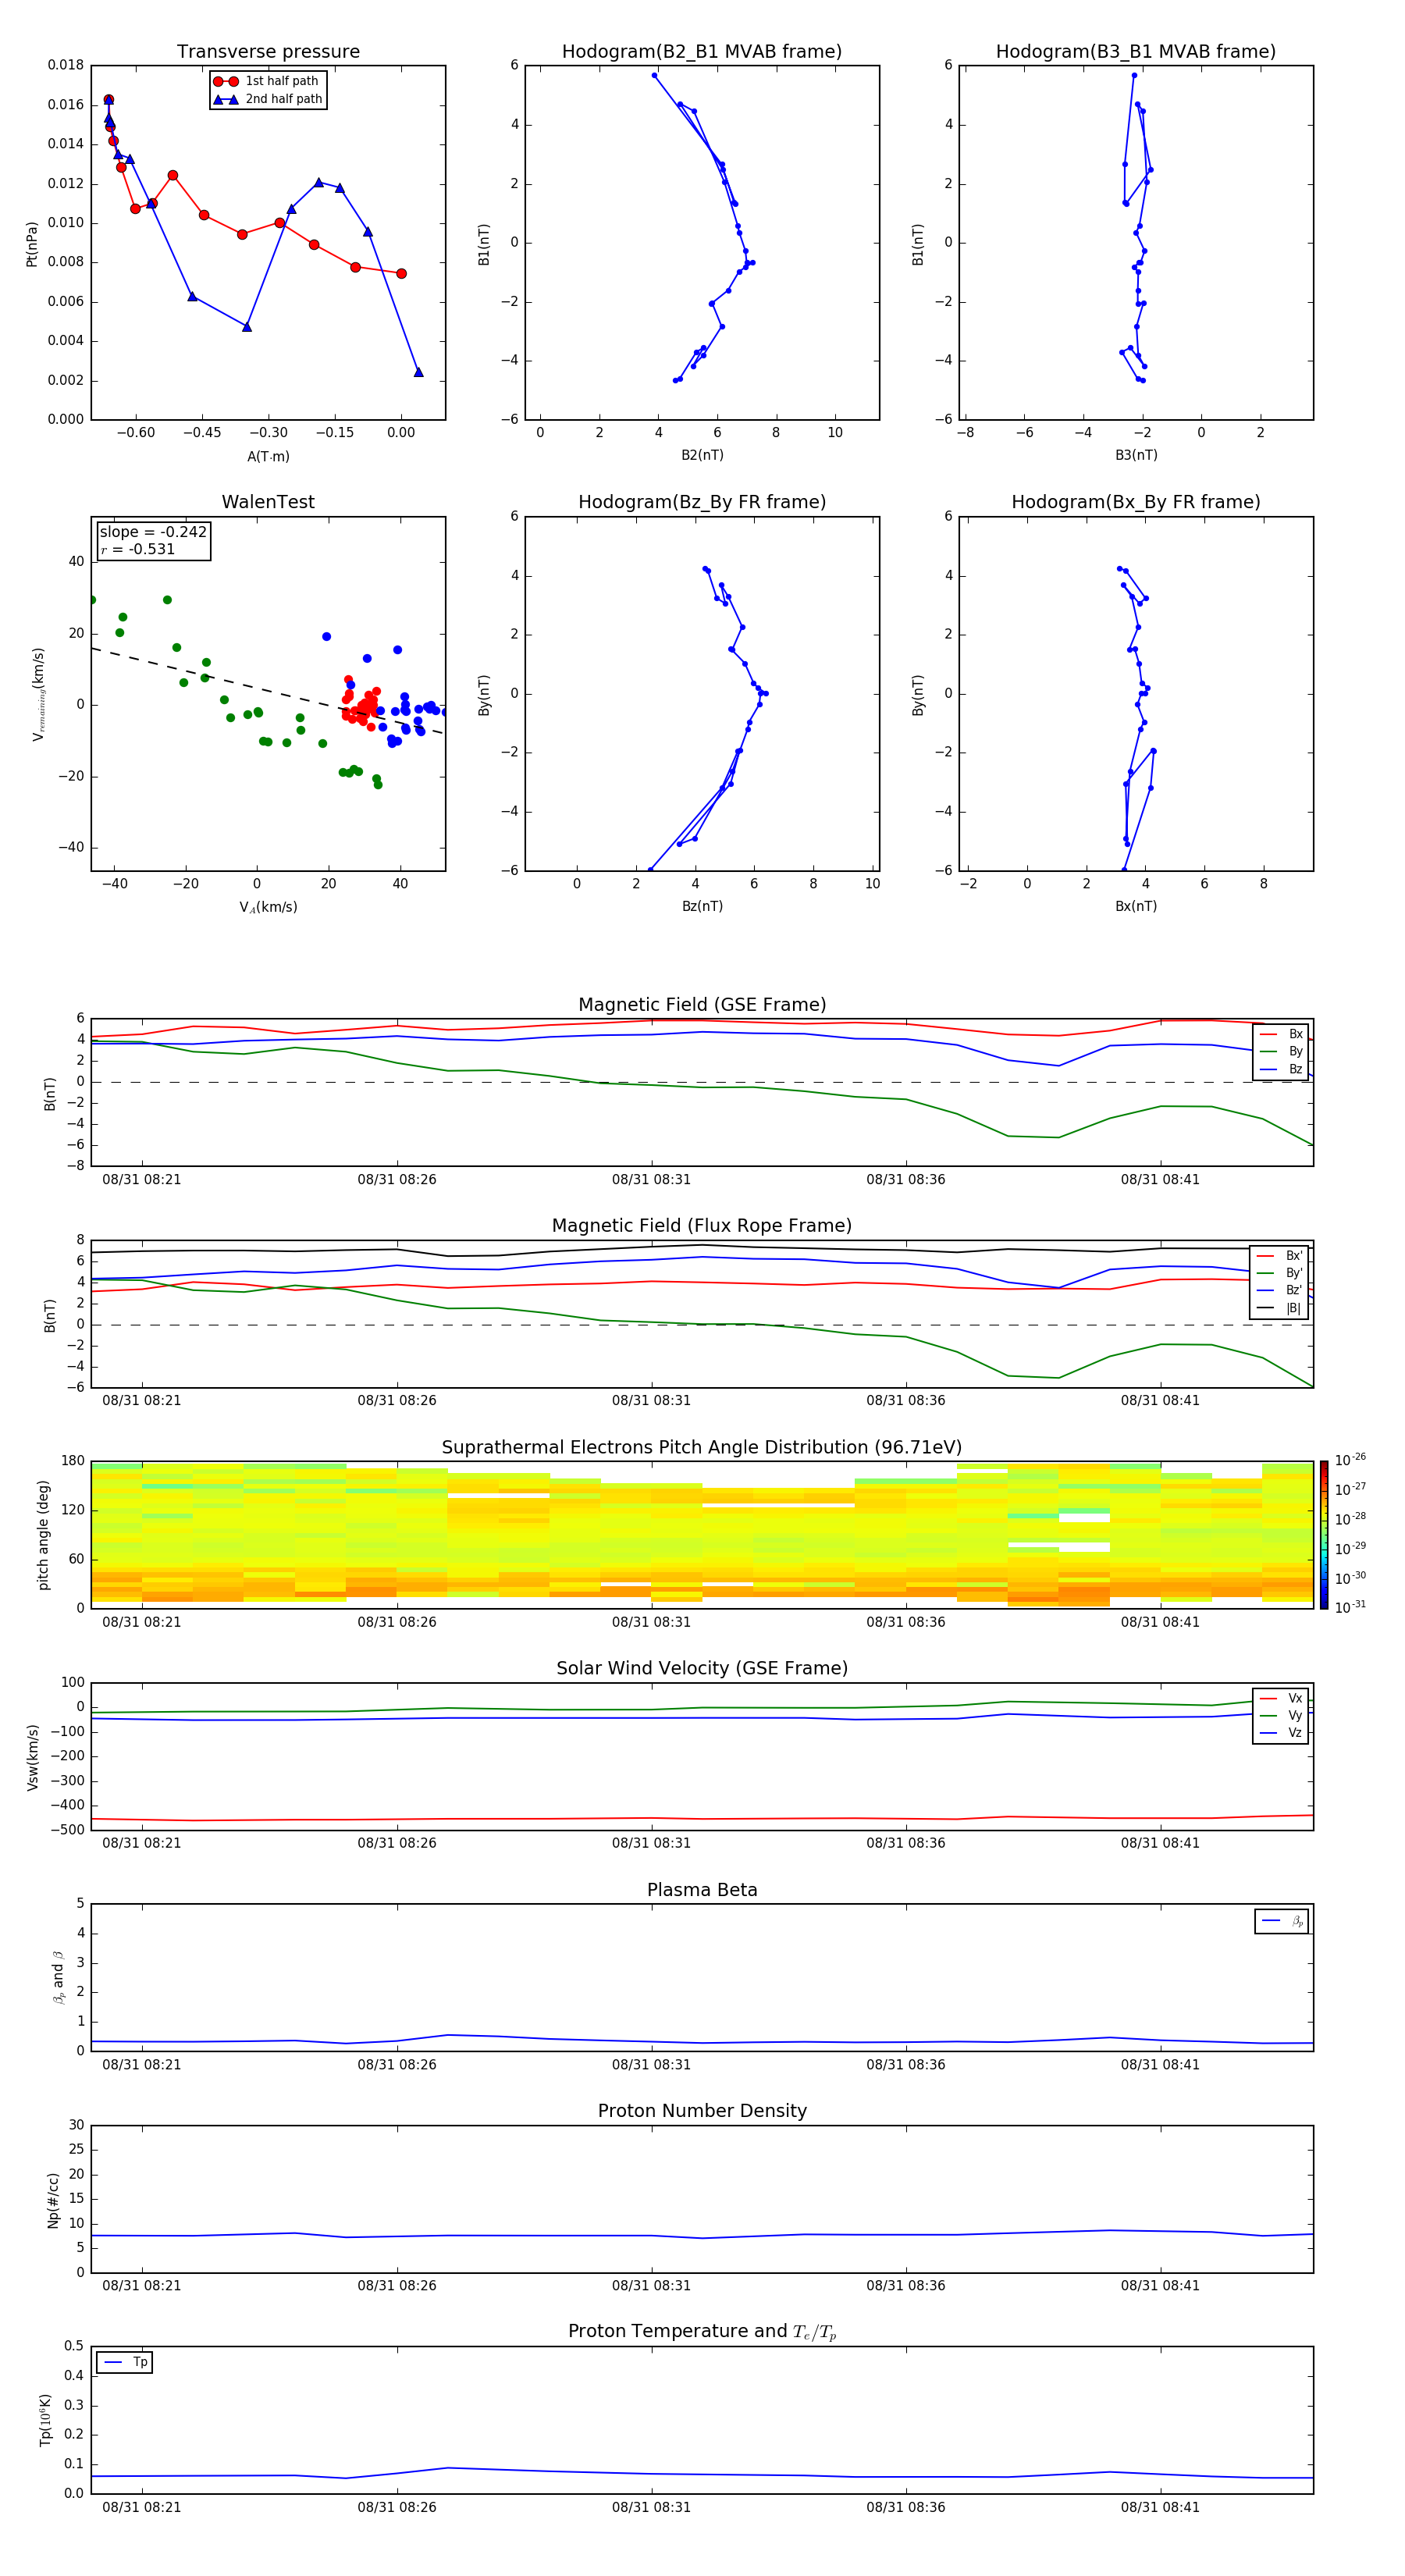Click the 'Solar Wind Velocity (GSE Frame)' title
Screen dimensions: 1405x2576
click(702, 1668)
